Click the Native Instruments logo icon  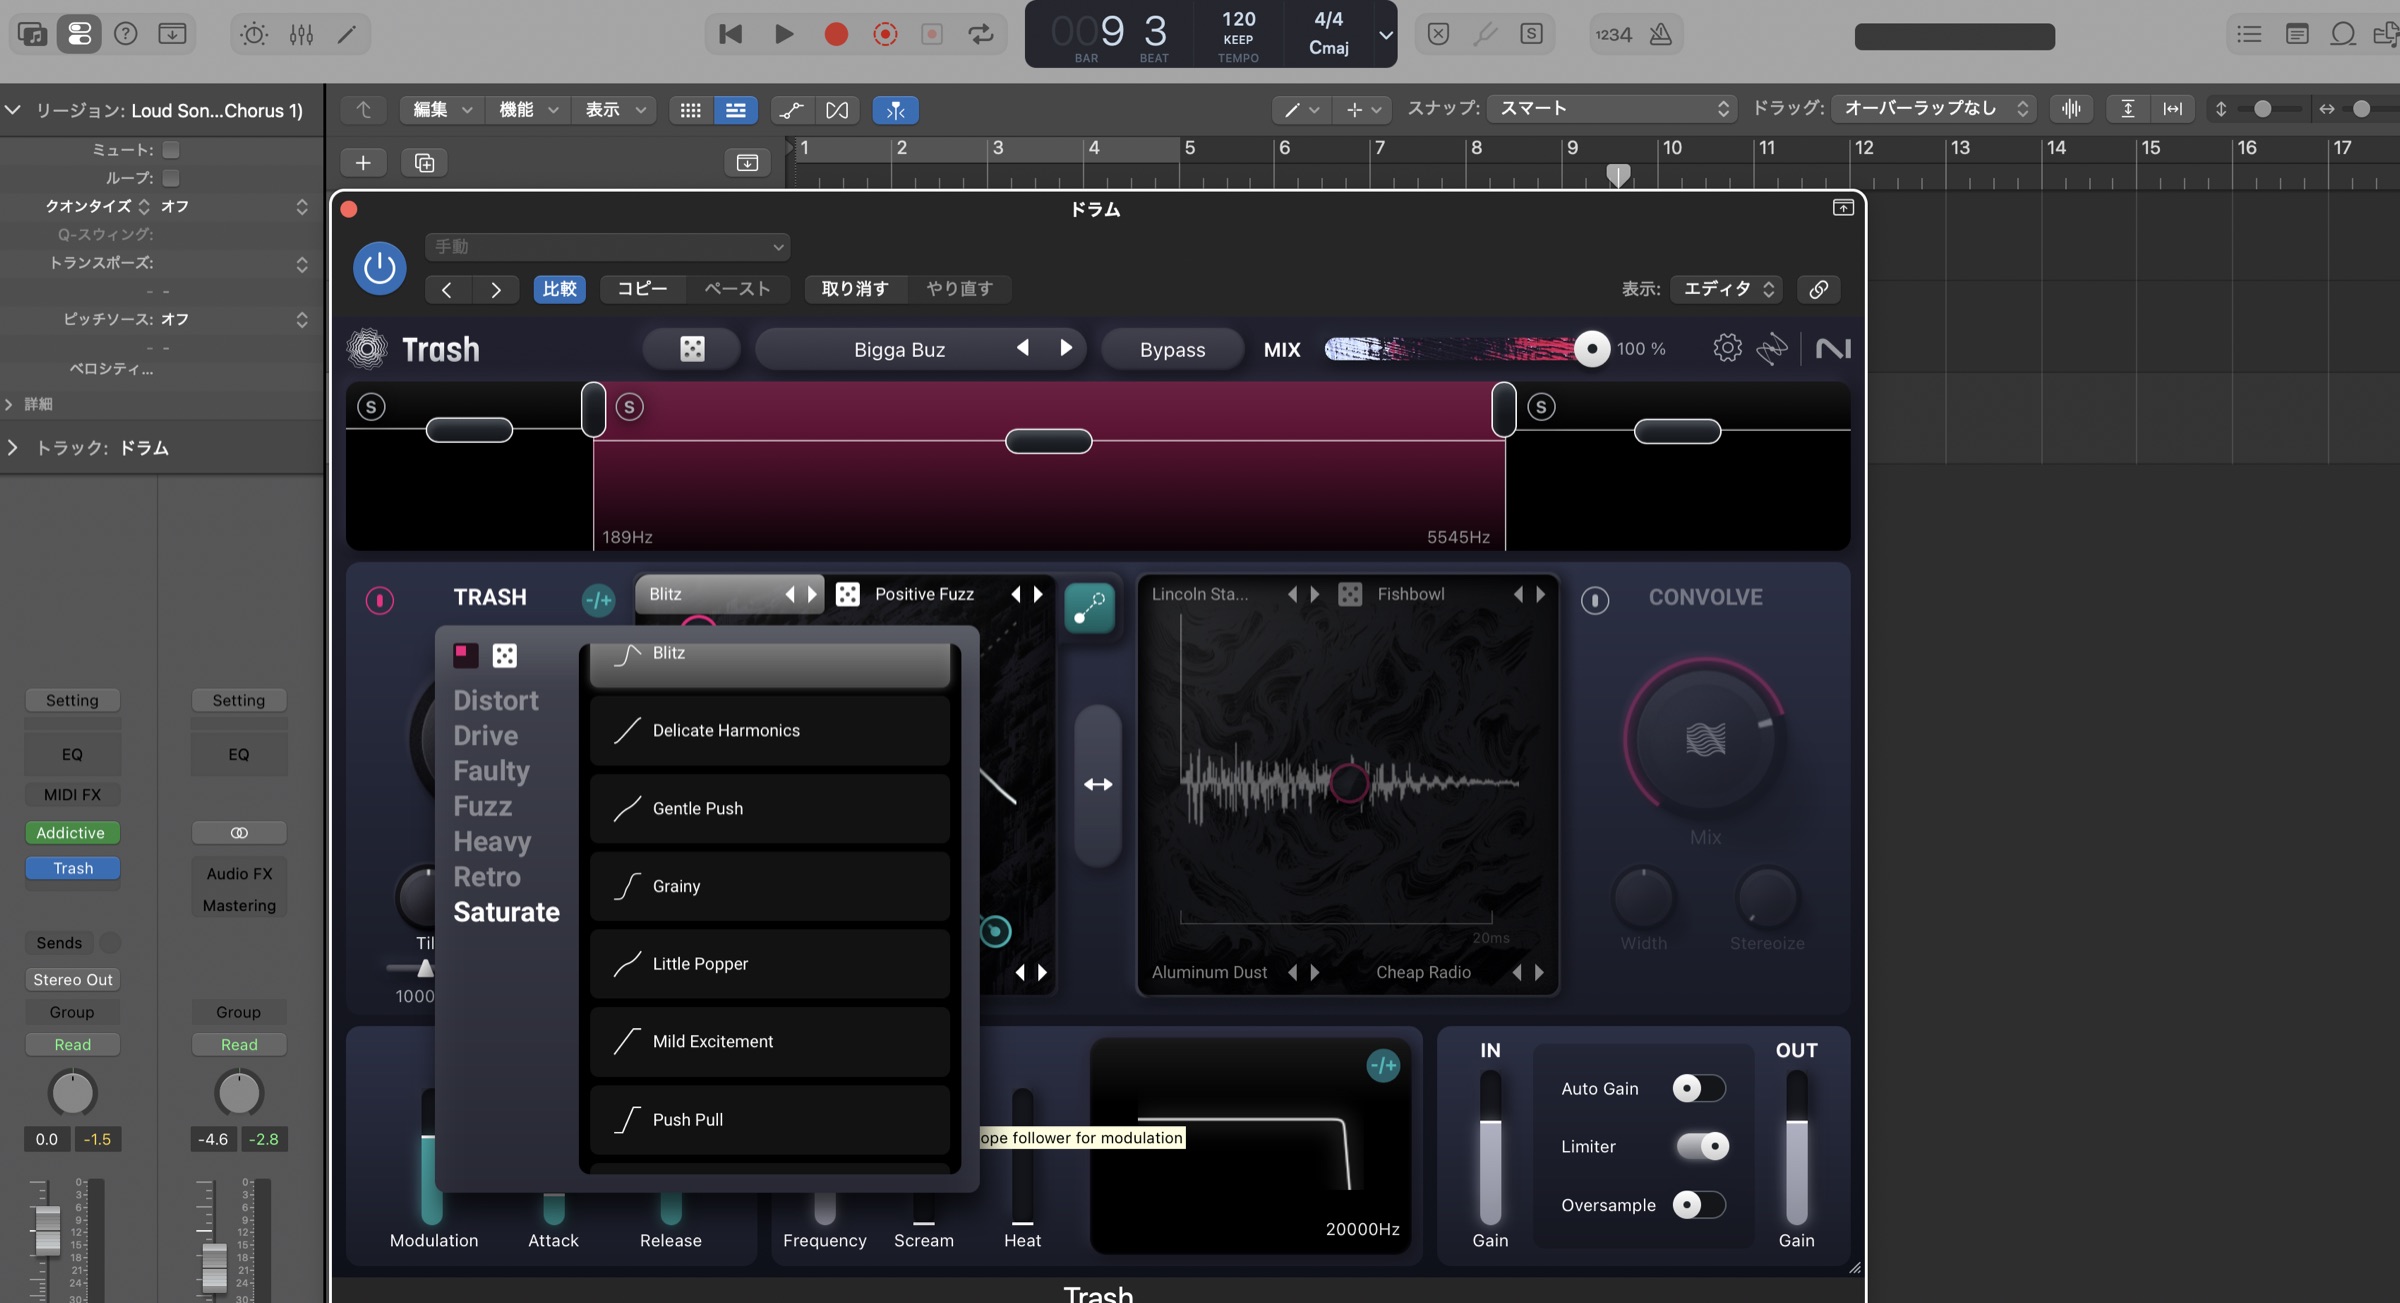coord(1833,348)
